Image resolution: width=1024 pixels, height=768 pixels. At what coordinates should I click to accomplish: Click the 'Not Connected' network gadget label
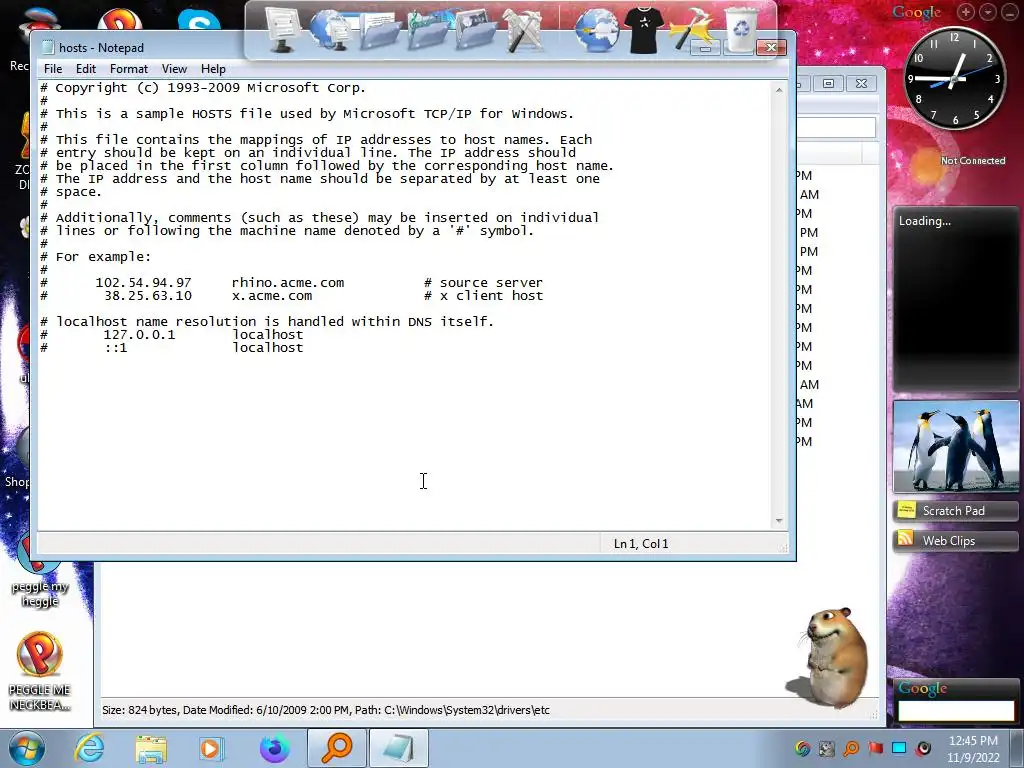coord(972,161)
